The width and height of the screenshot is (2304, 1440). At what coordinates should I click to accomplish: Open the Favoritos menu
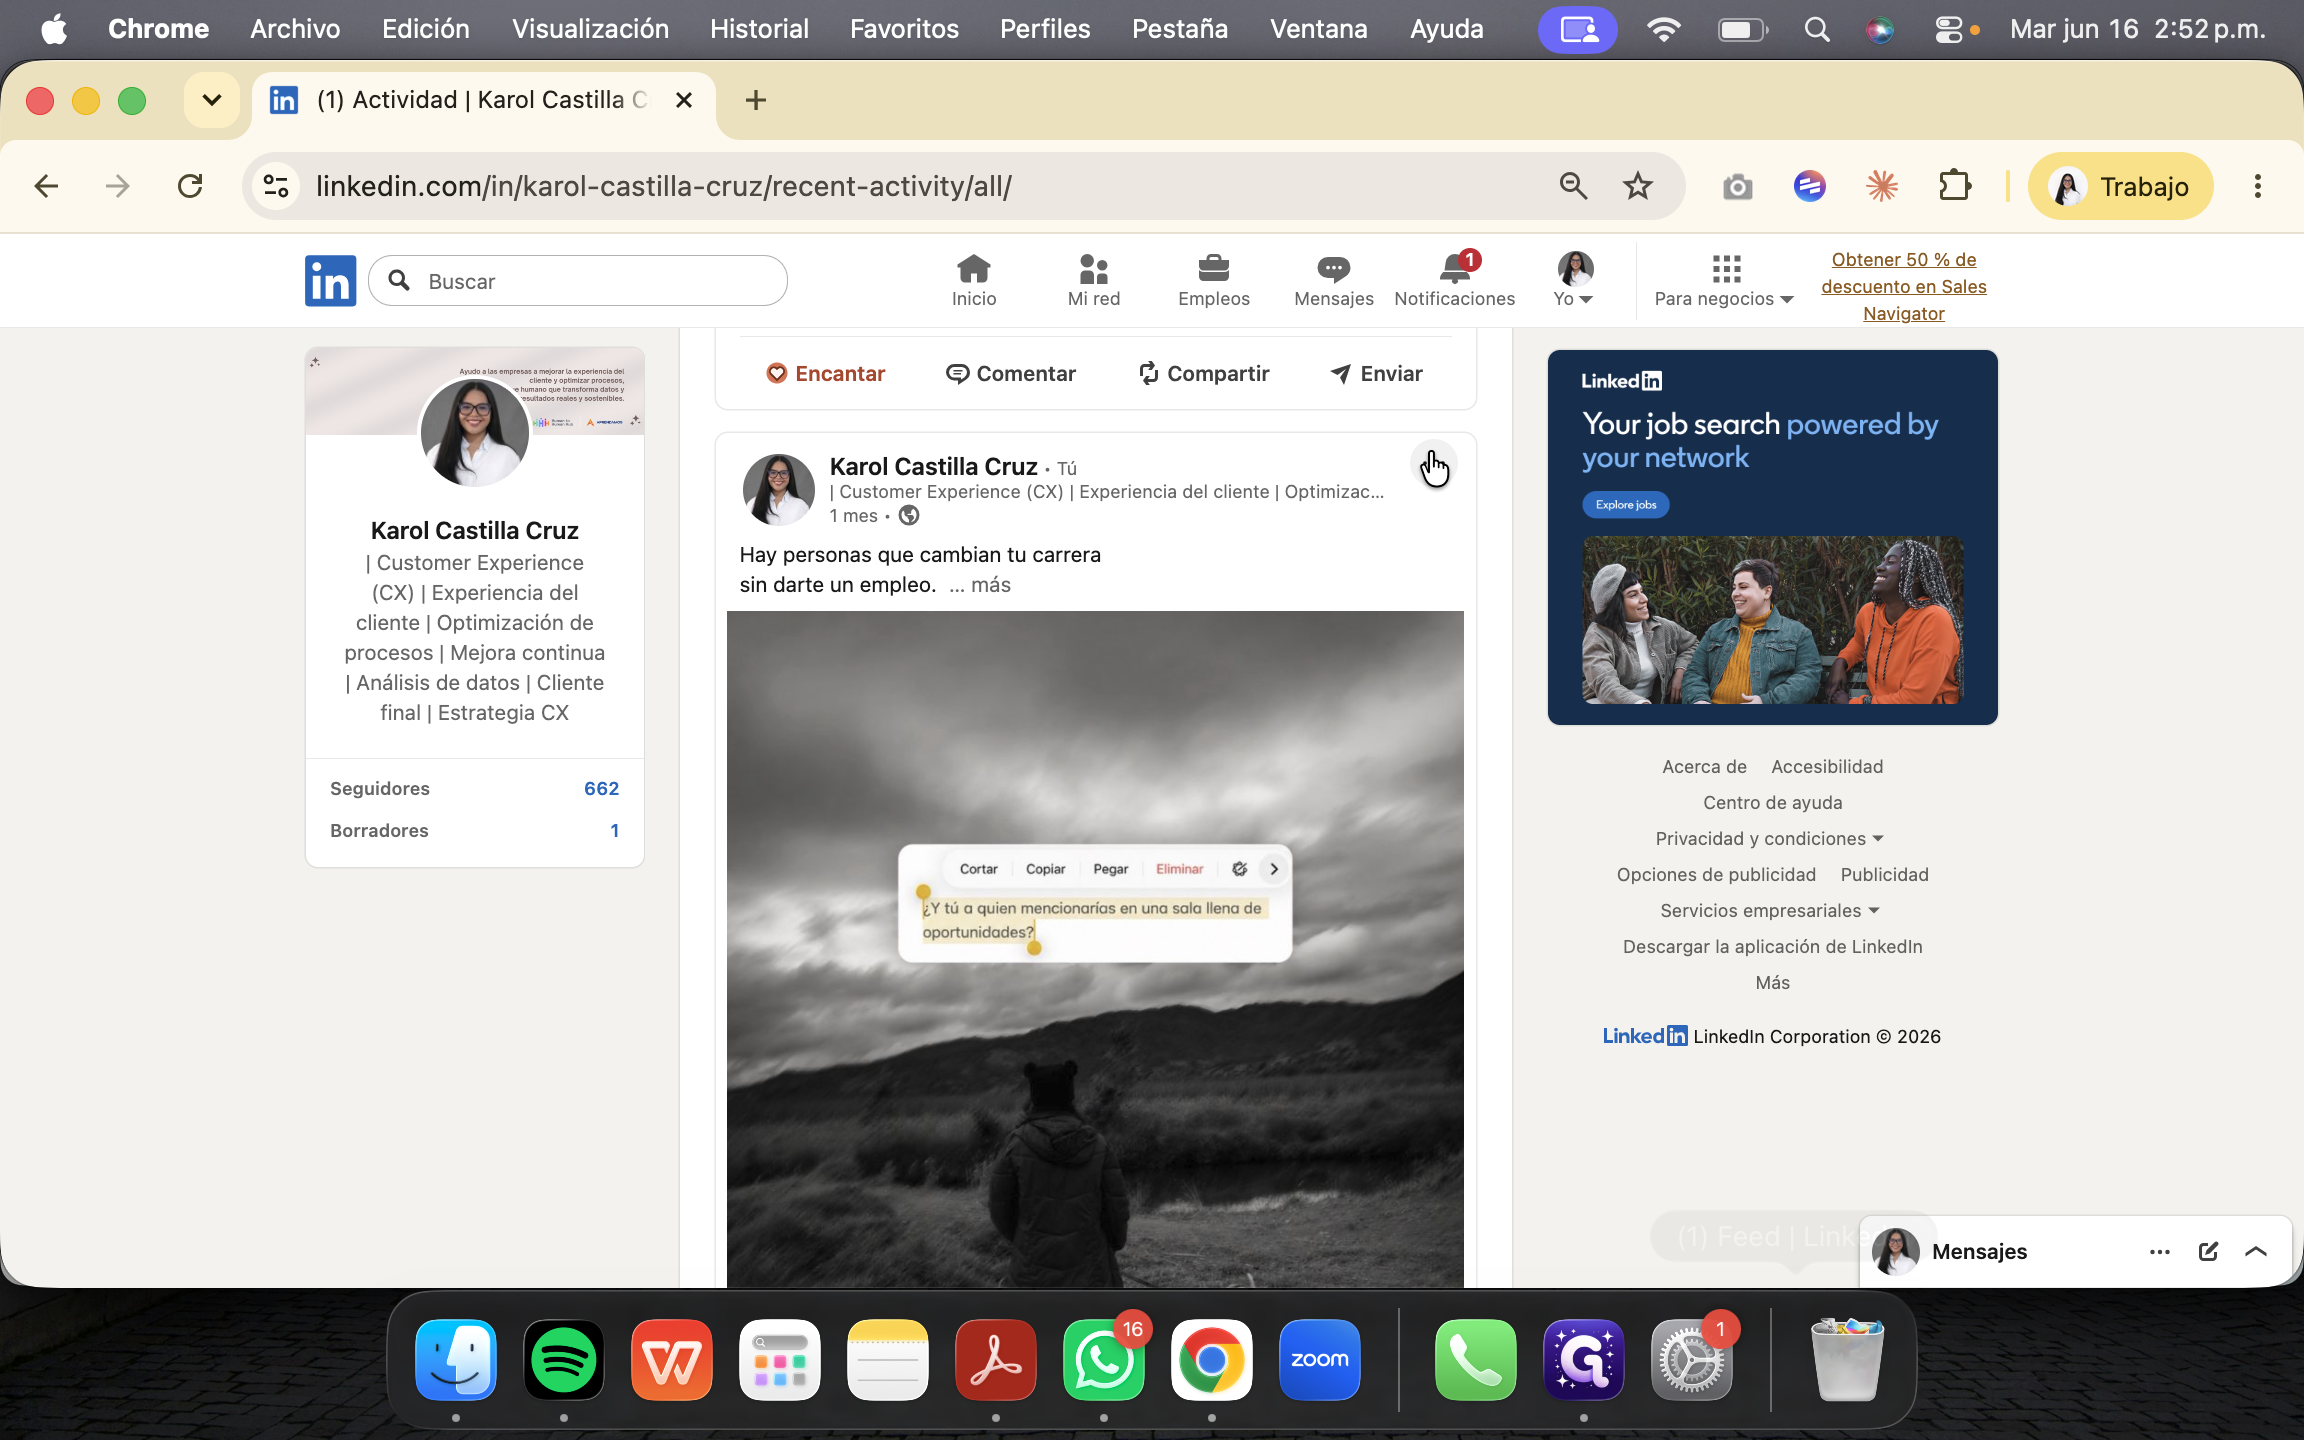tap(904, 29)
